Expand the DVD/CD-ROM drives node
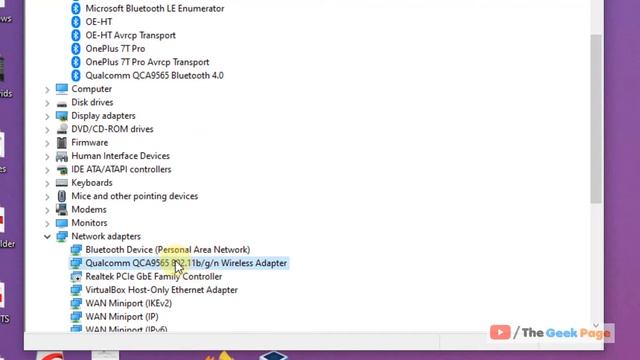The width and height of the screenshot is (640, 360). coord(47,130)
